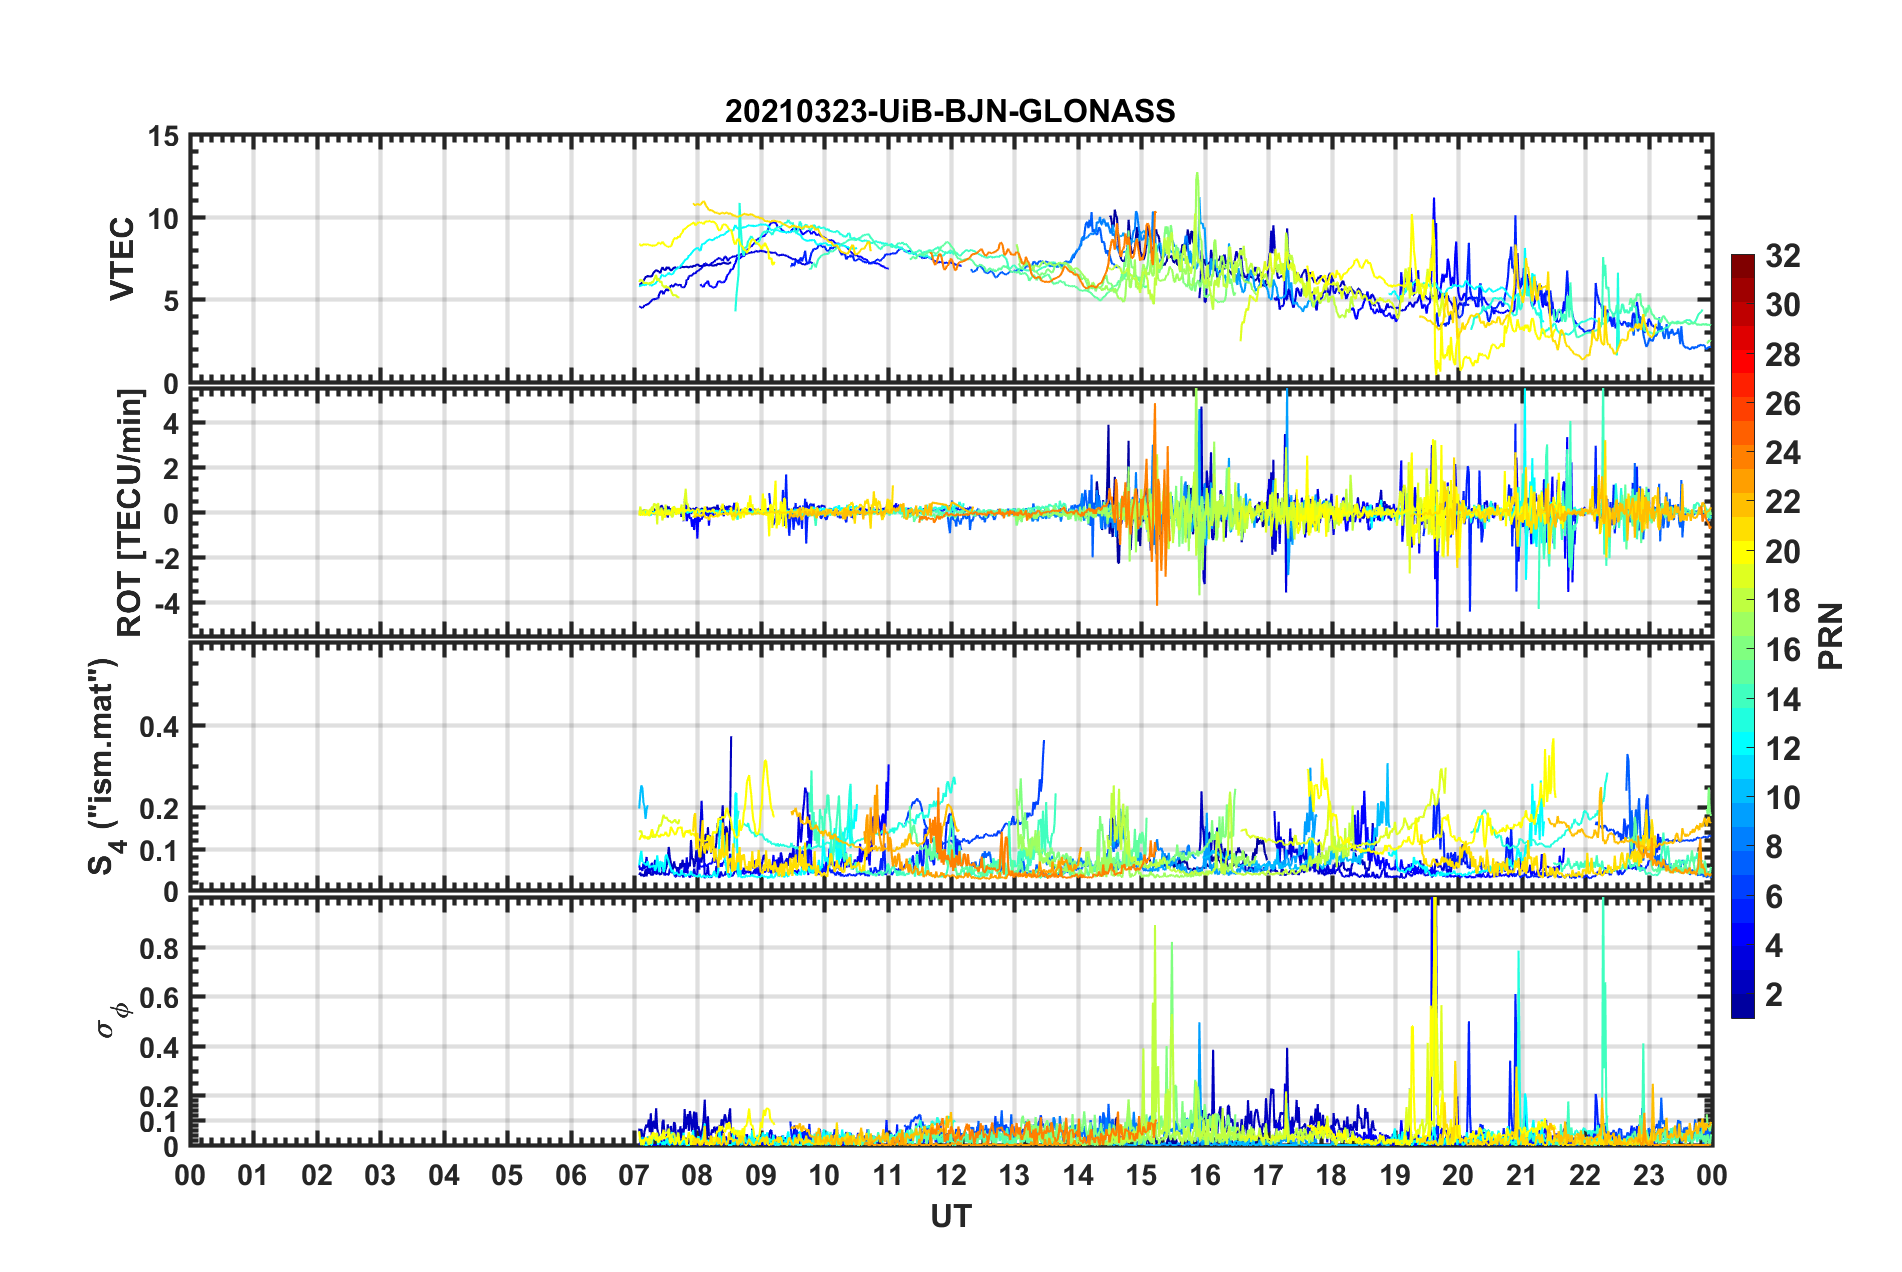This screenshot has height=1272, width=1902.
Task: Click the sigma phi tick label 0.8
Action: pyautogui.click(x=160, y=949)
